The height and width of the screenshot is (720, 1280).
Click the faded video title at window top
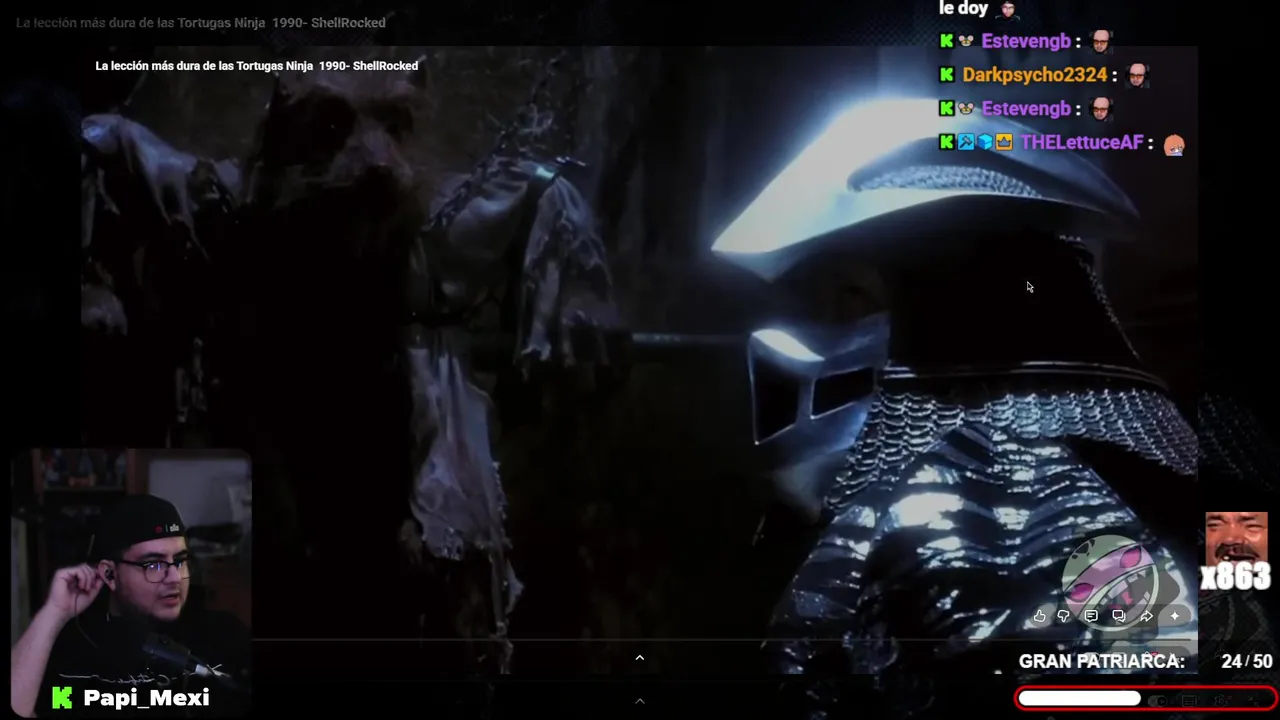(x=201, y=23)
